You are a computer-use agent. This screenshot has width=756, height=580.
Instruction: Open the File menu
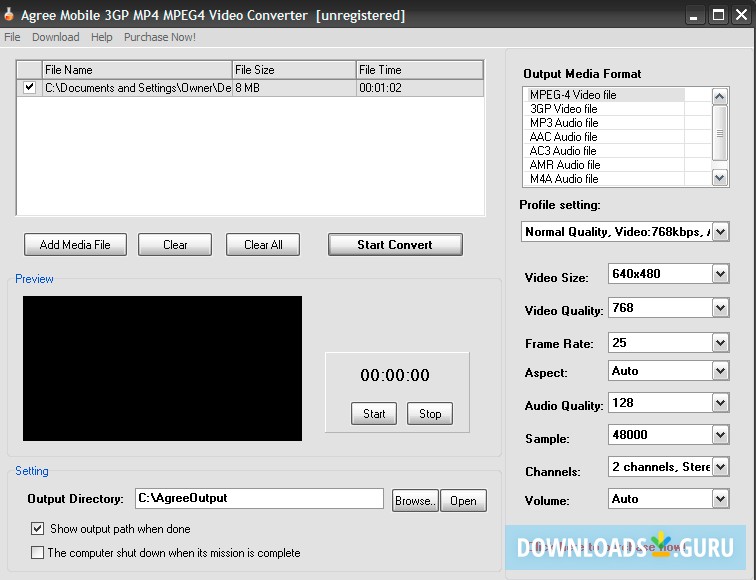[x=12, y=37]
